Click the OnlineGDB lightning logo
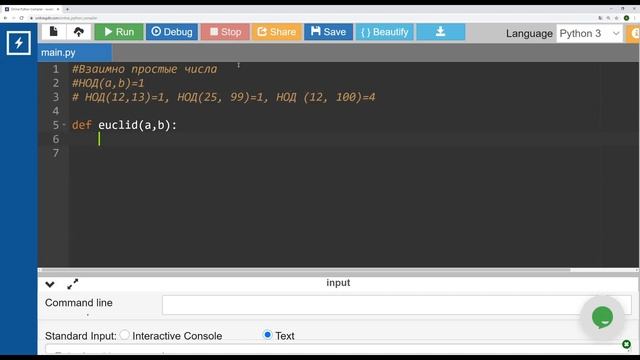 18,43
